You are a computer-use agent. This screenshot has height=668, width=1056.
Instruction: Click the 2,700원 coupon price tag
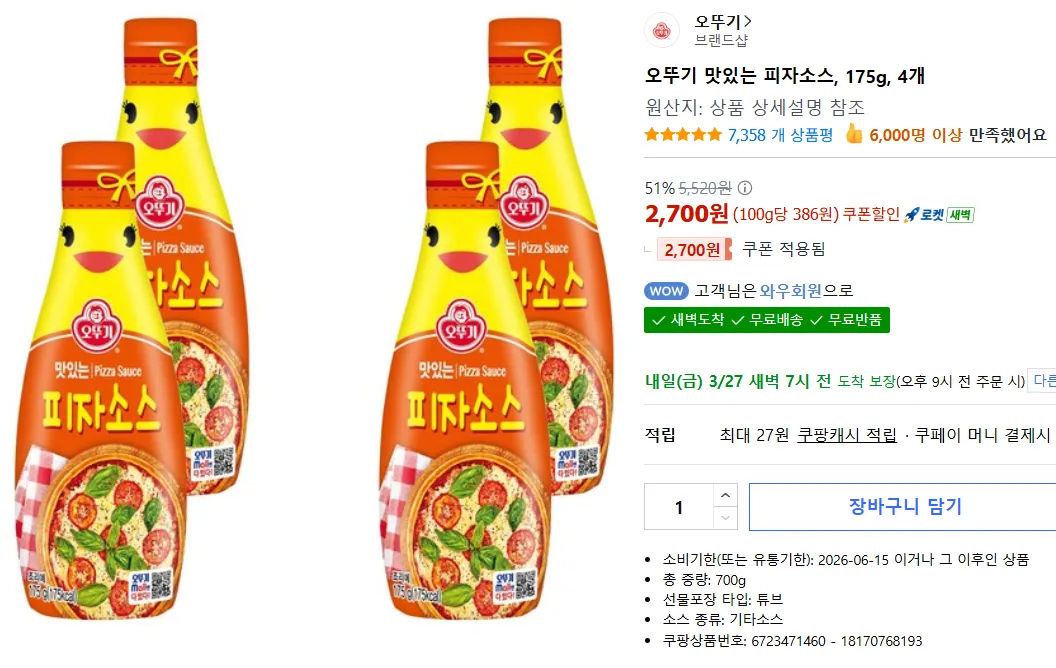coord(692,250)
